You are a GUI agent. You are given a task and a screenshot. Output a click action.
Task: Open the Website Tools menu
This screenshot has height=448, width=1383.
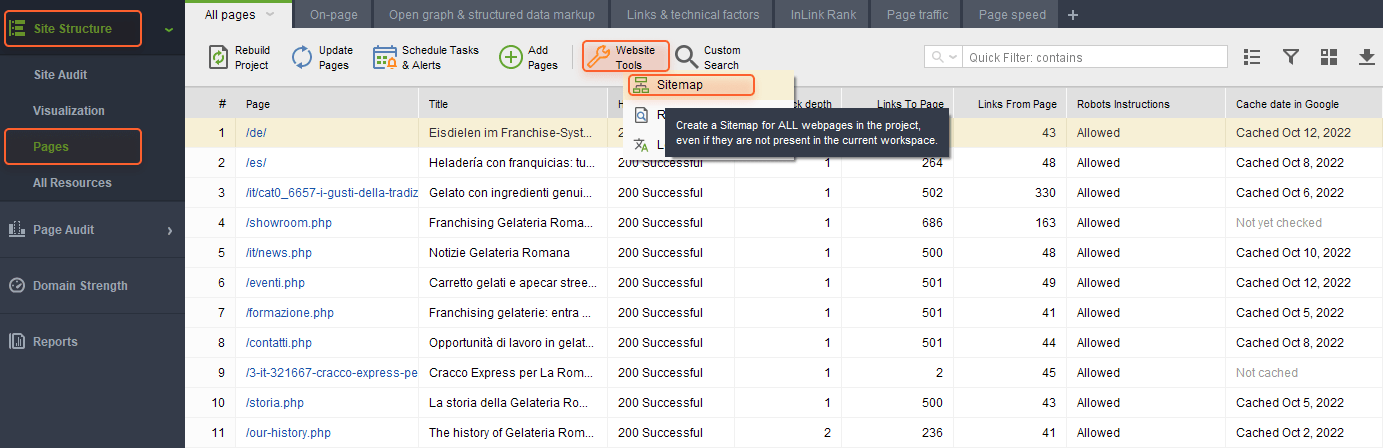[626, 57]
